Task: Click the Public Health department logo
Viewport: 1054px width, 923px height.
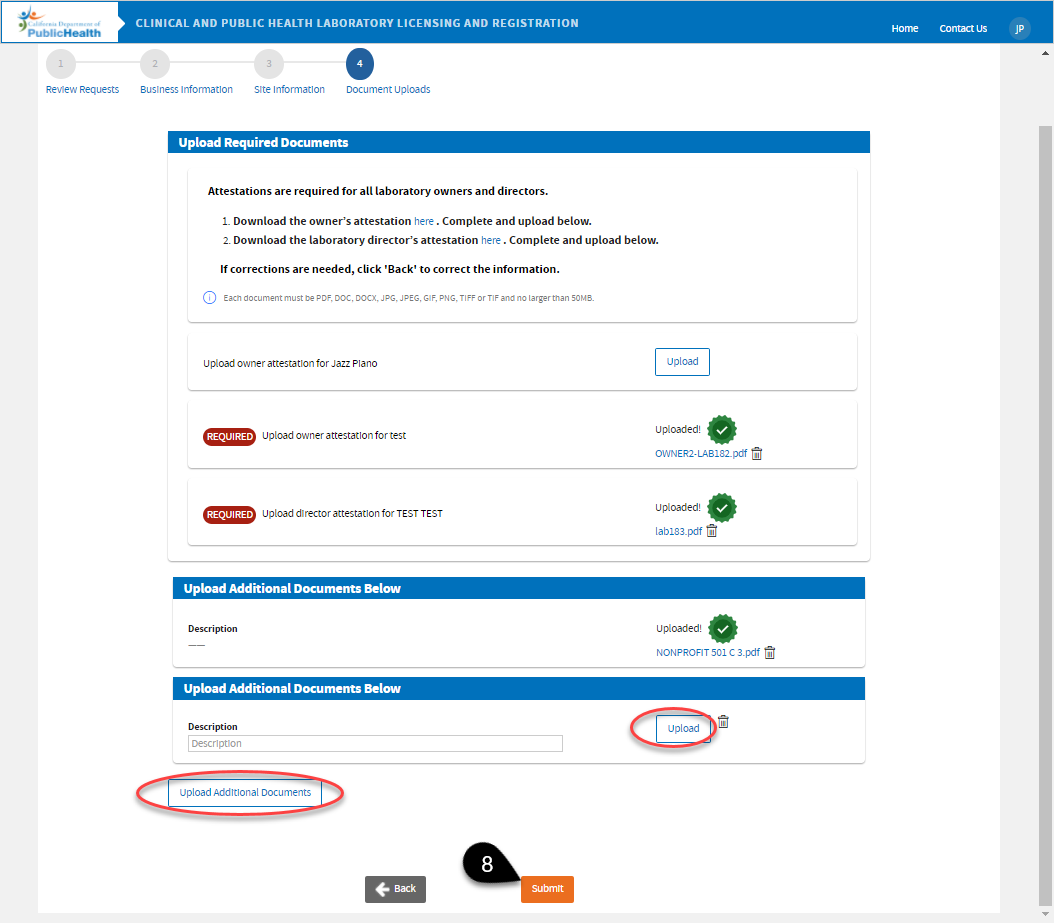Action: (x=60, y=22)
